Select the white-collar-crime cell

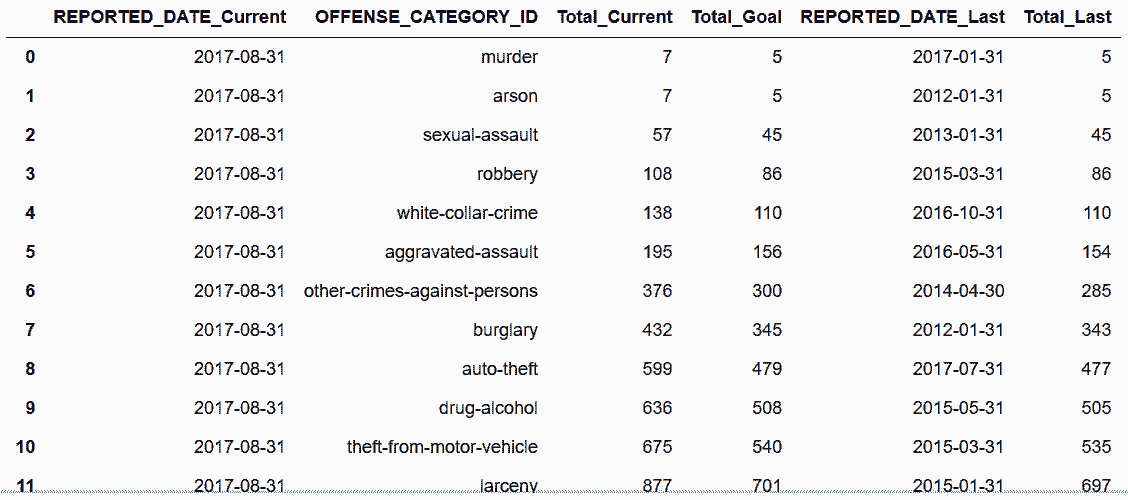[467, 213]
